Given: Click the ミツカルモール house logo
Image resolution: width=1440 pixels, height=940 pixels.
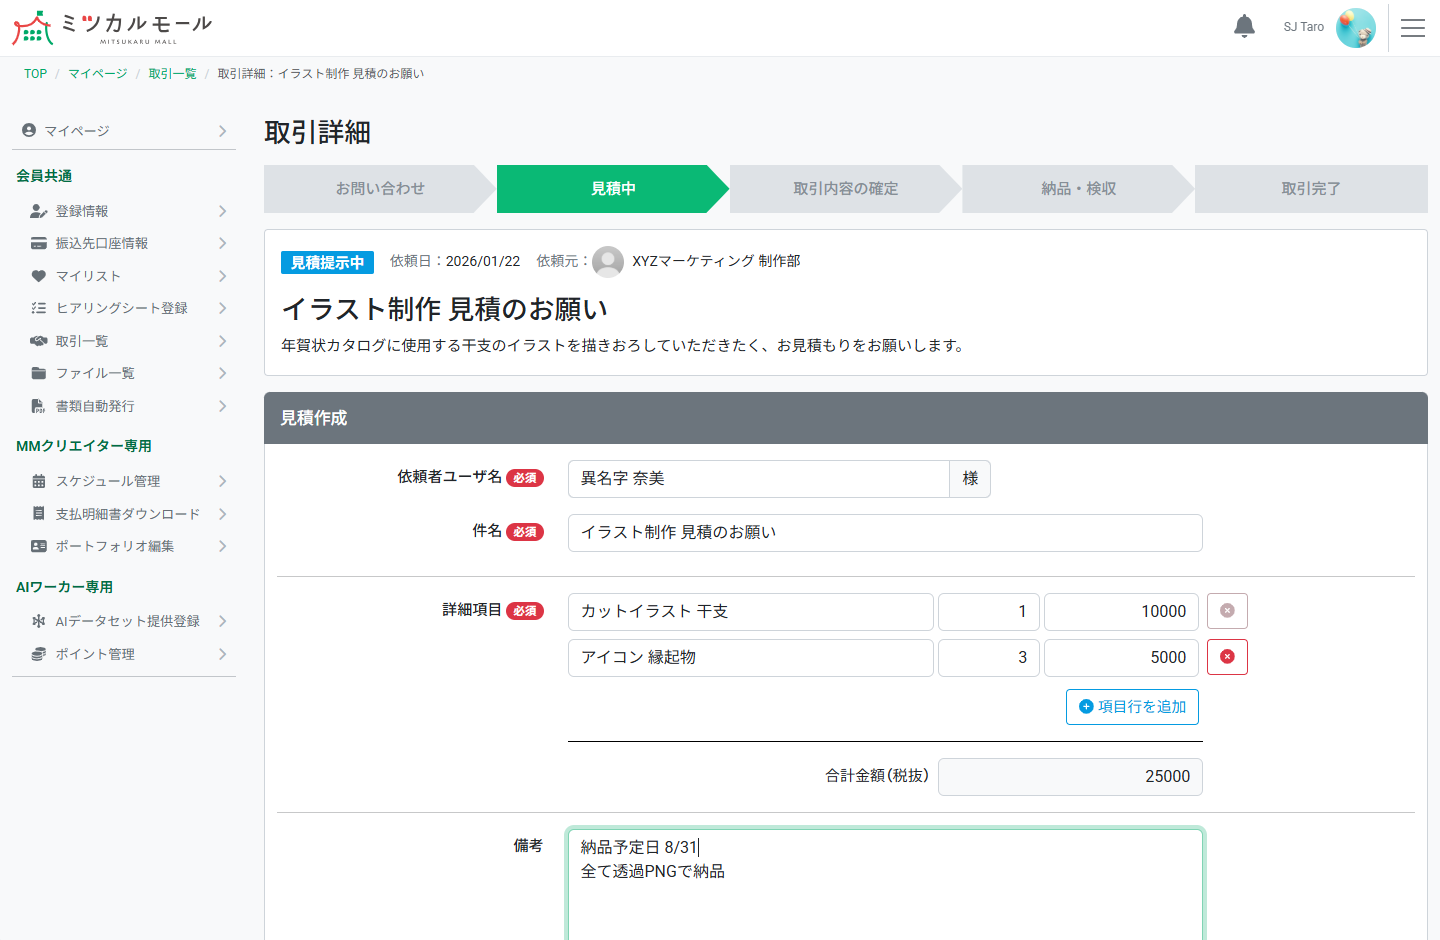Looking at the screenshot, I should coord(33,27).
